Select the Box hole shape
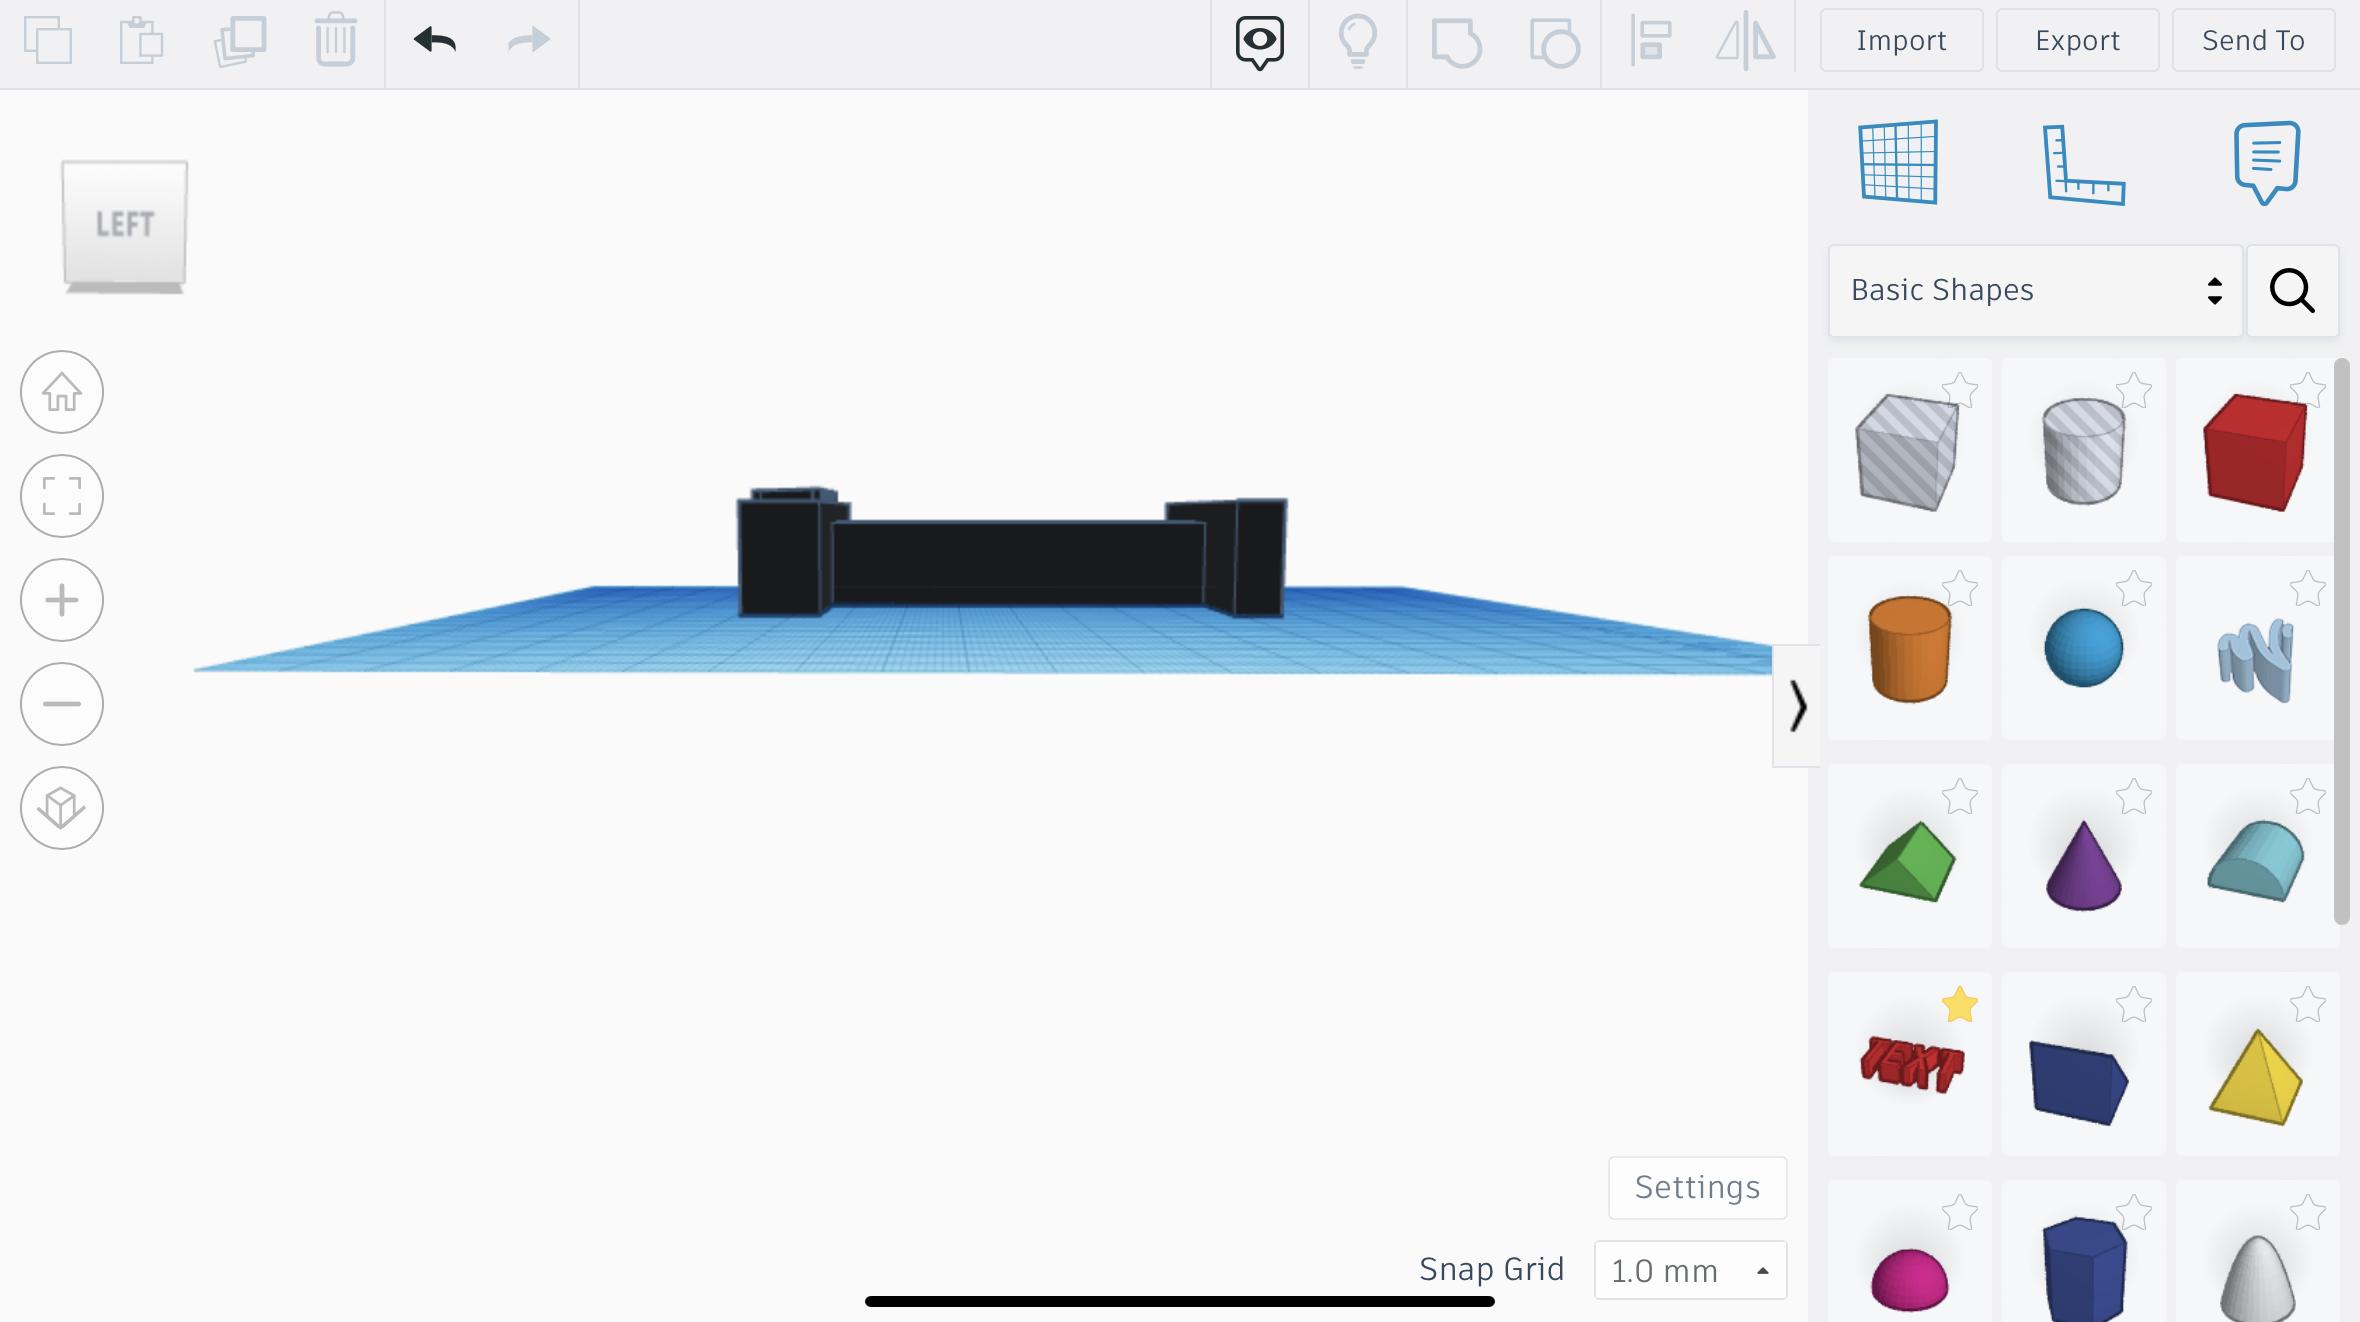 coord(1907,452)
